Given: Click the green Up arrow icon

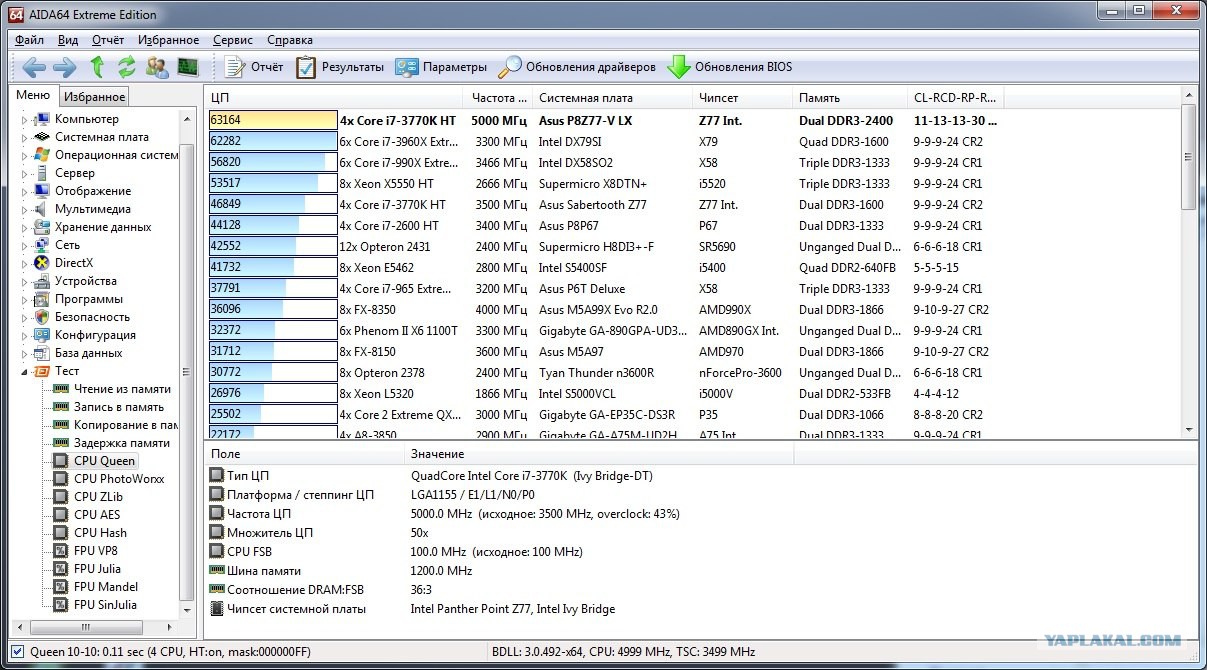Looking at the screenshot, I should 97,67.
